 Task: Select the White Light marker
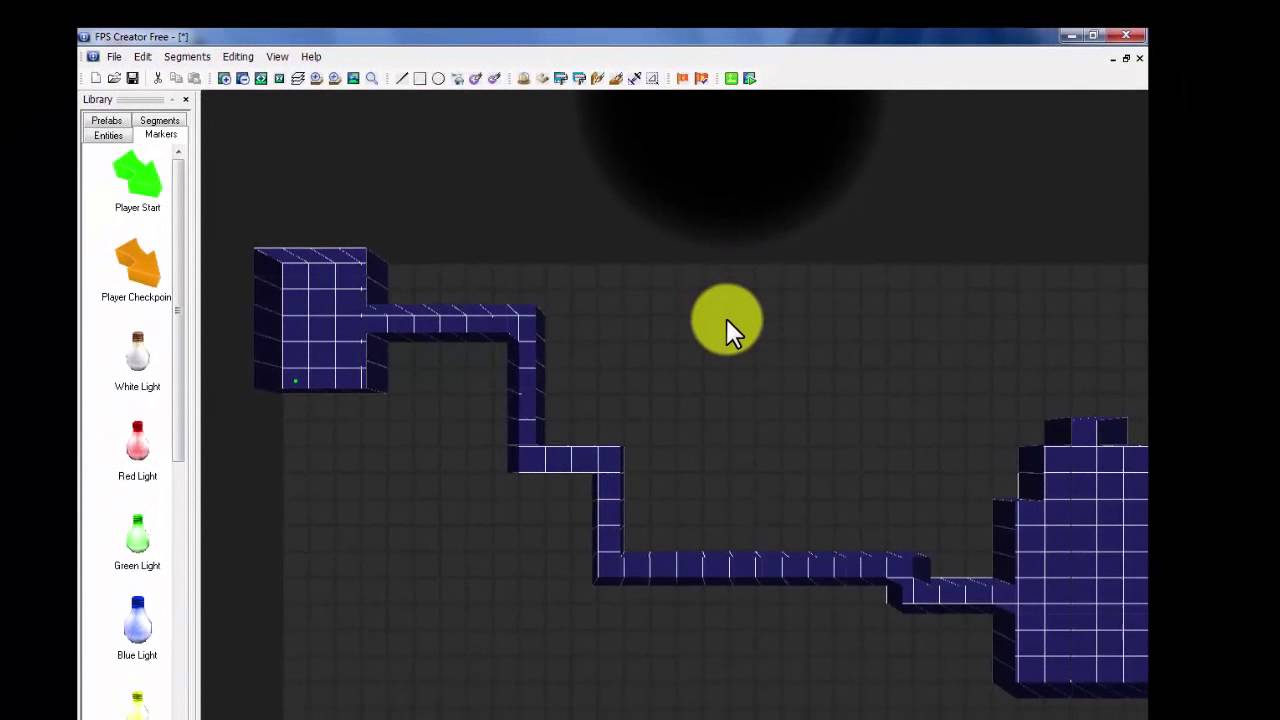pyautogui.click(x=137, y=360)
